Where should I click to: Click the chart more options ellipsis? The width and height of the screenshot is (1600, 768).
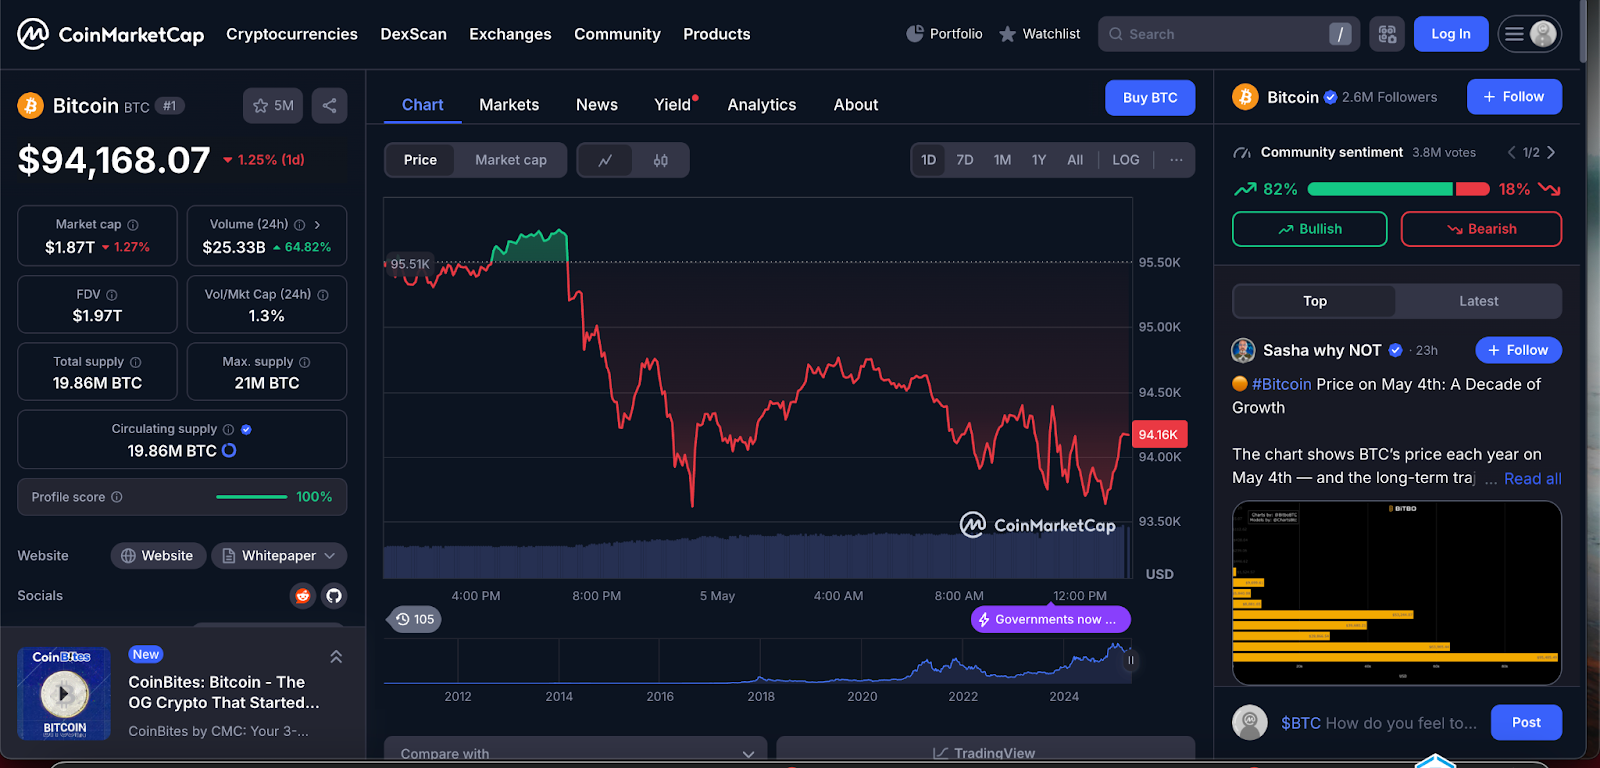(1176, 160)
